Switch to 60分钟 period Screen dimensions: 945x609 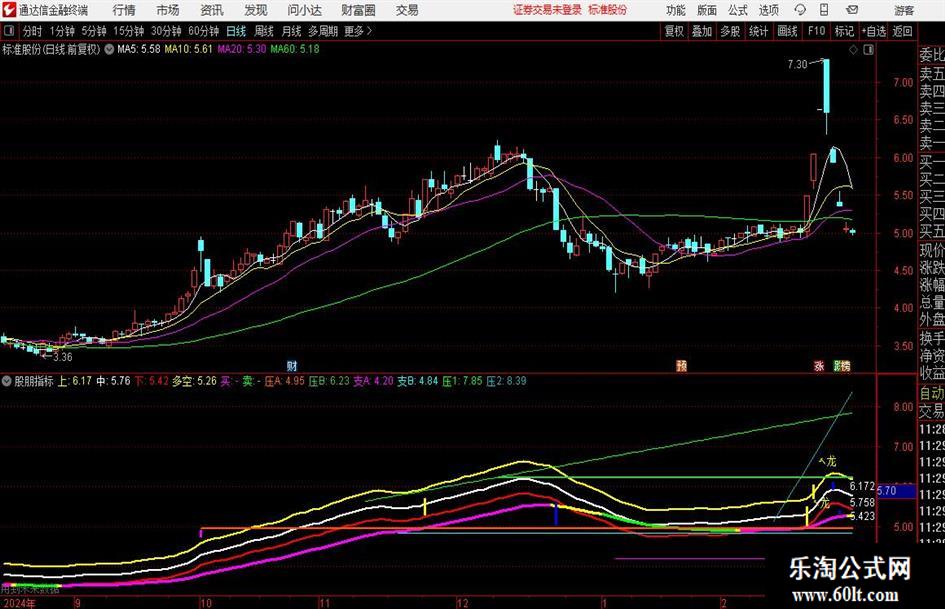pyautogui.click(x=204, y=31)
